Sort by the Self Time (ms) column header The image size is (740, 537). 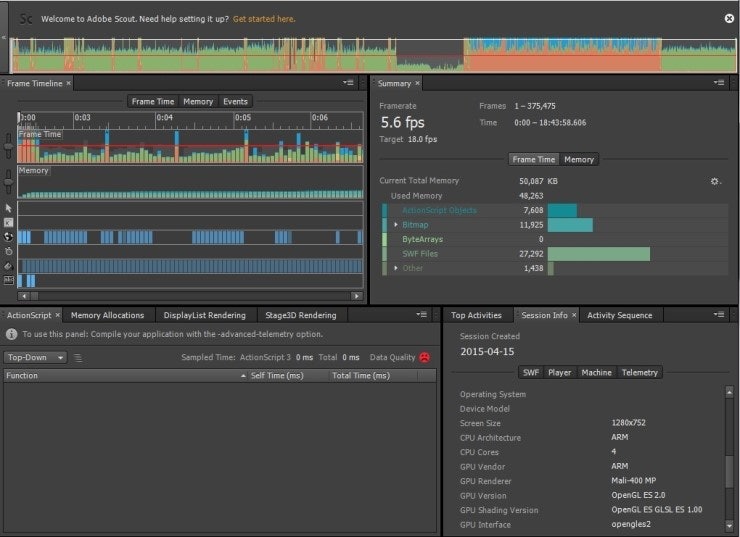coord(279,376)
